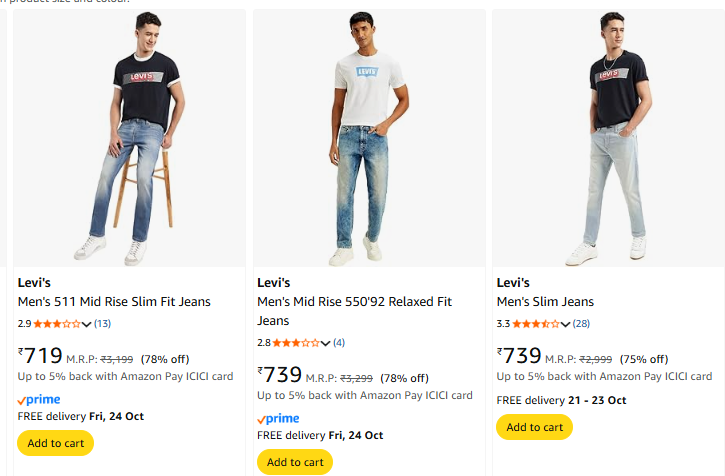Screen dimensions: 725x476
Task: Add Men's Slim Jeans to cart
Action: (534, 427)
